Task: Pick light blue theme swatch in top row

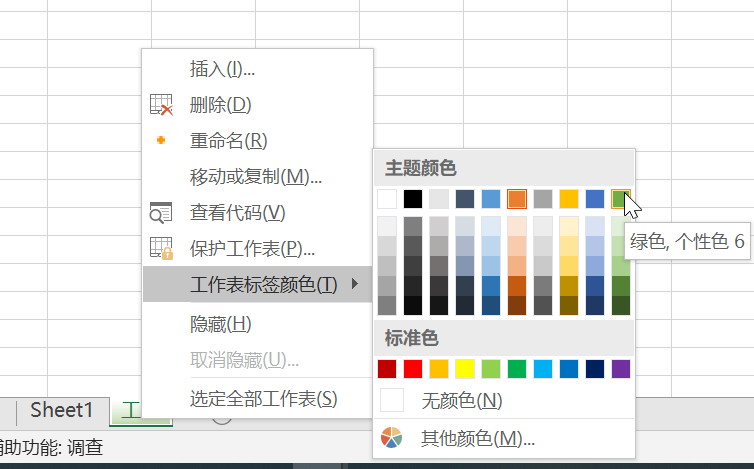Action: 491,199
